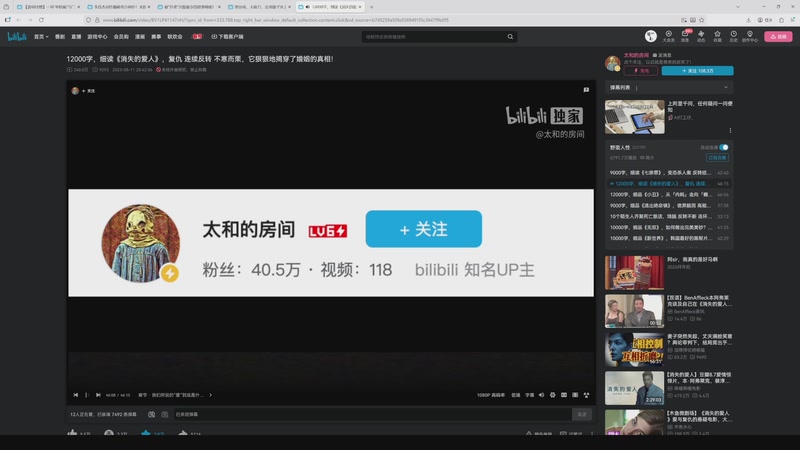Viewport: 800px width, 450px height.
Task: Open the 消失的爱人 2:29:03 movie thumbnail
Action: click(635, 388)
